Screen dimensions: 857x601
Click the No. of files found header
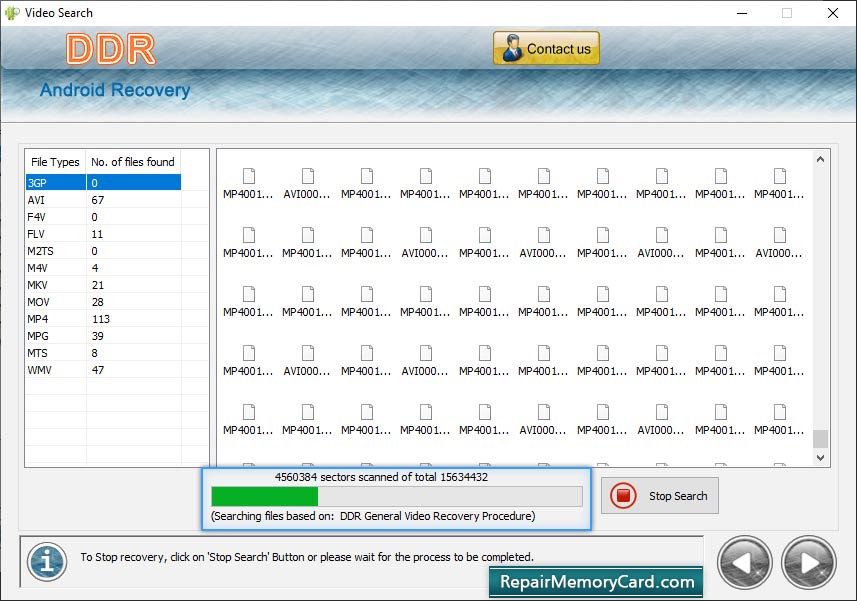[133, 162]
